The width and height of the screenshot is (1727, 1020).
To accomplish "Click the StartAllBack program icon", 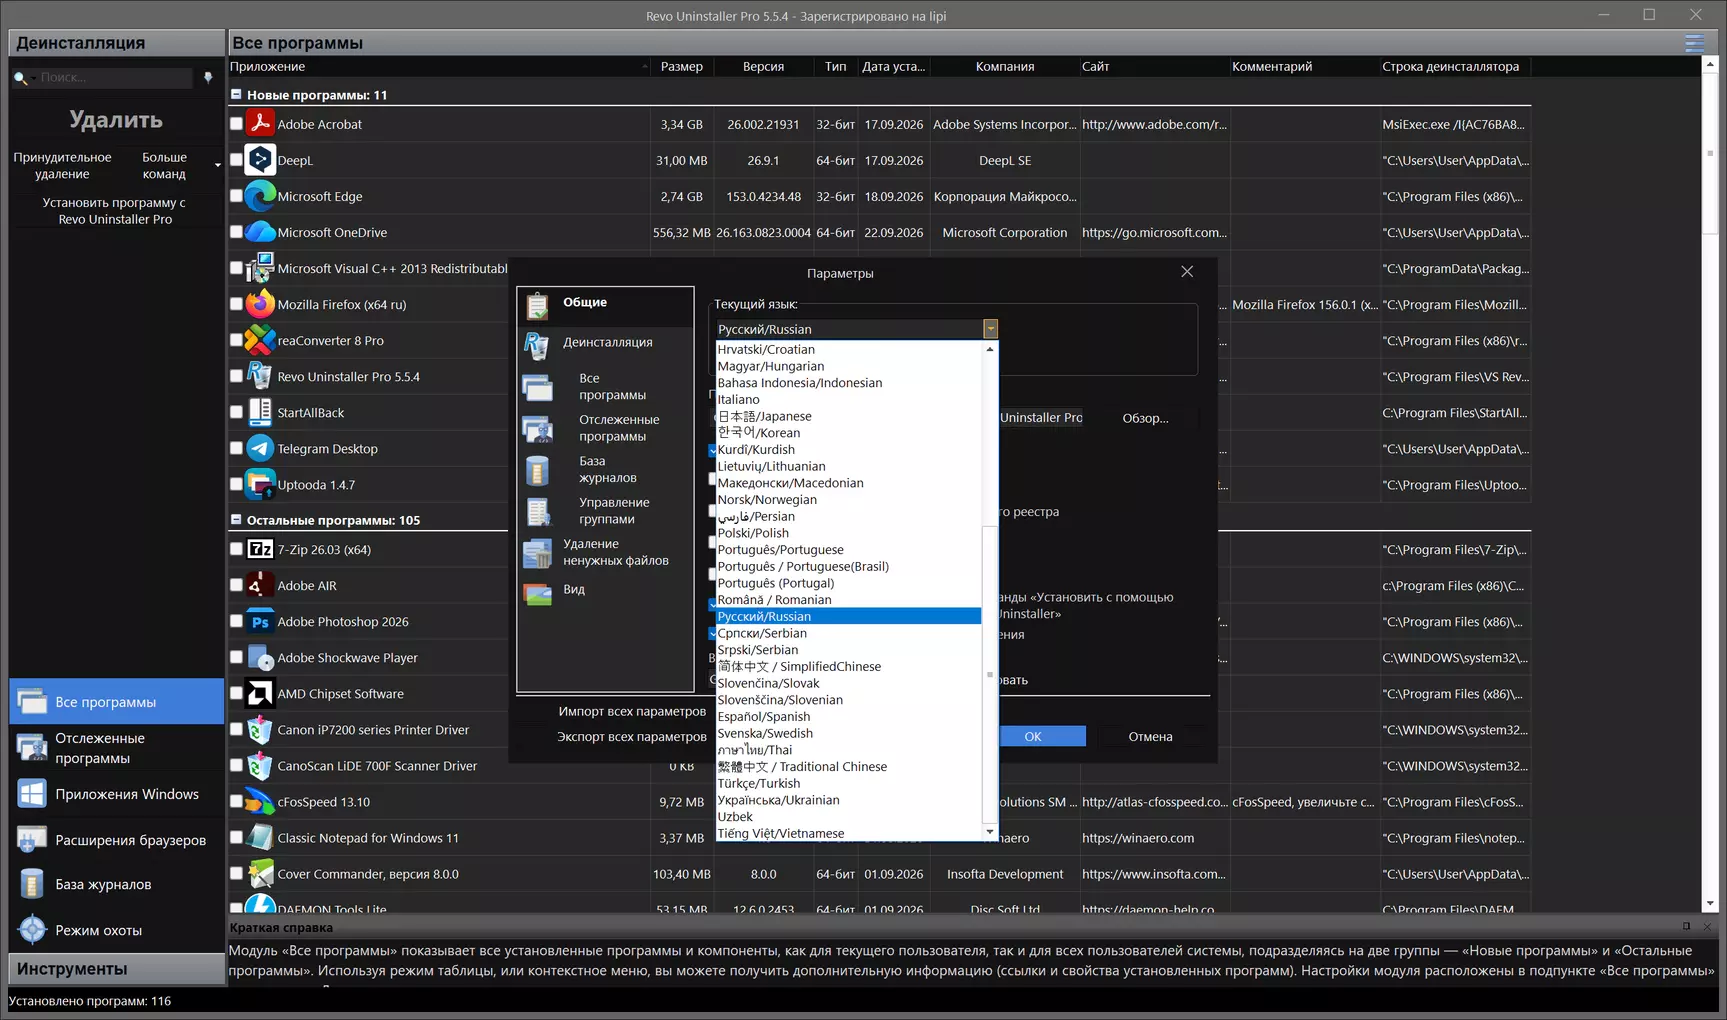I will click(260, 412).
